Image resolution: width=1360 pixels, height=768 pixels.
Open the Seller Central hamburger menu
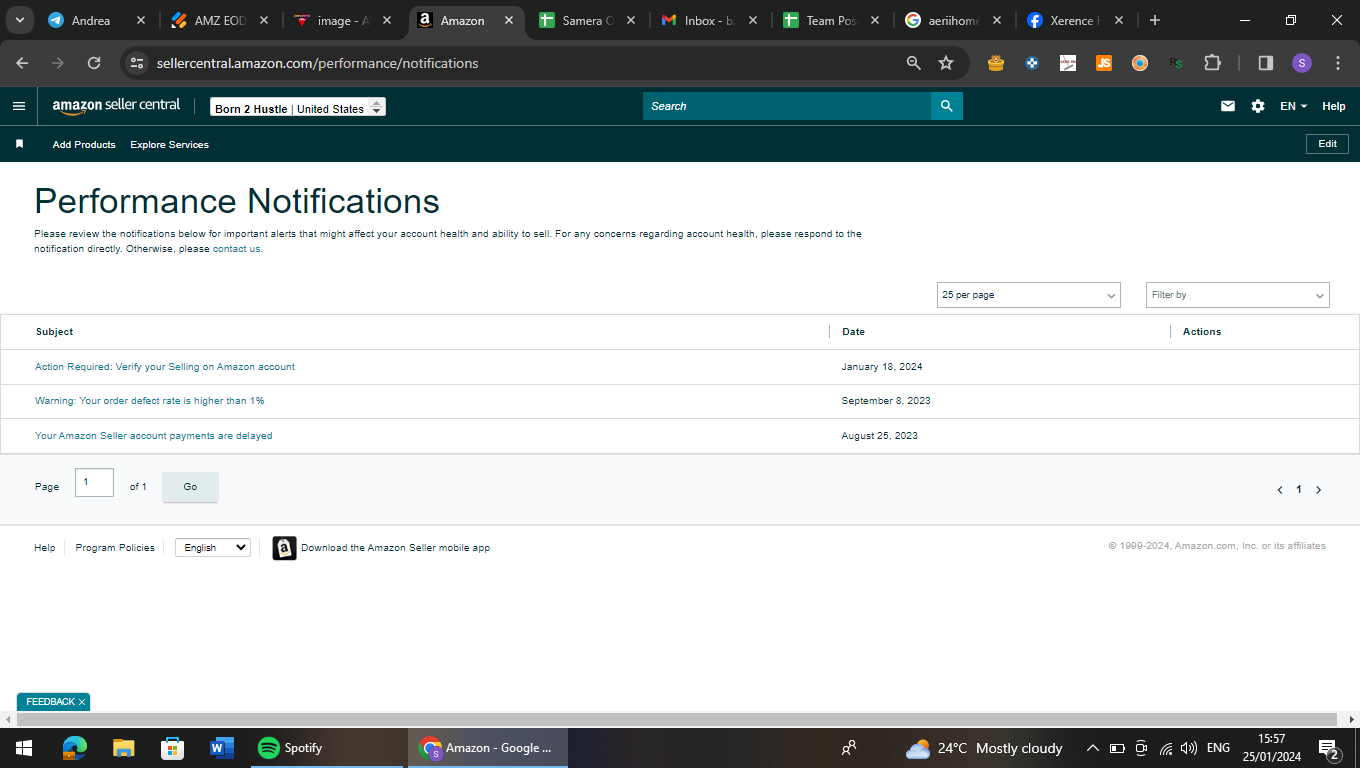19,106
